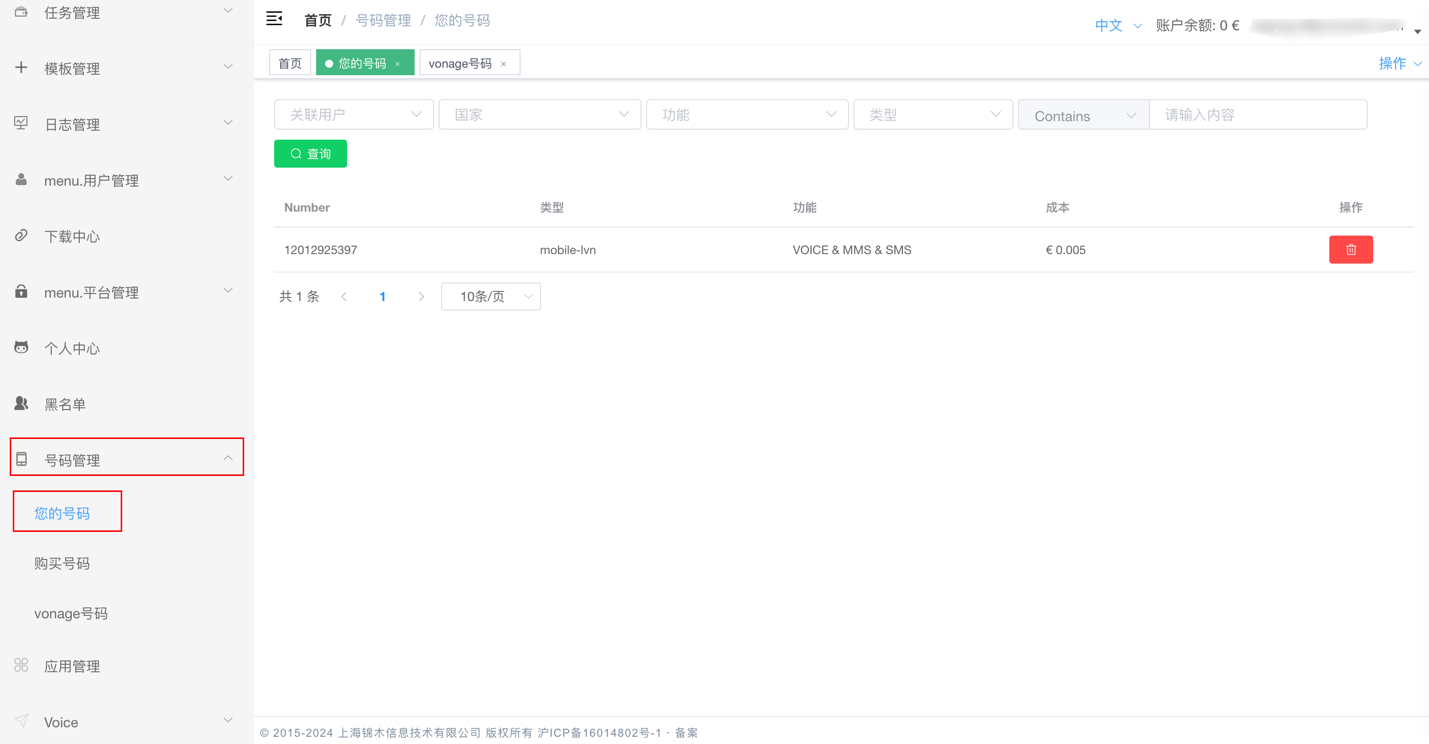
Task: Click the 共 1 条 total text
Action: click(299, 297)
